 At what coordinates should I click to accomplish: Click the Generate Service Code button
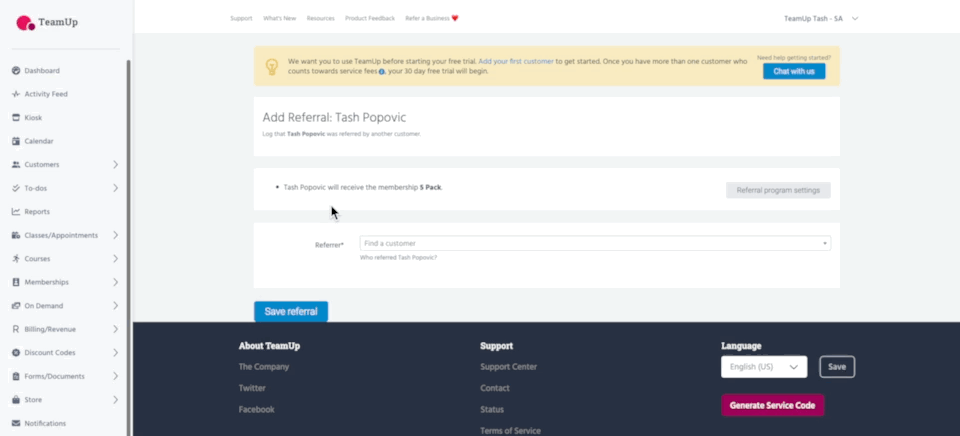pyautogui.click(x=772, y=405)
